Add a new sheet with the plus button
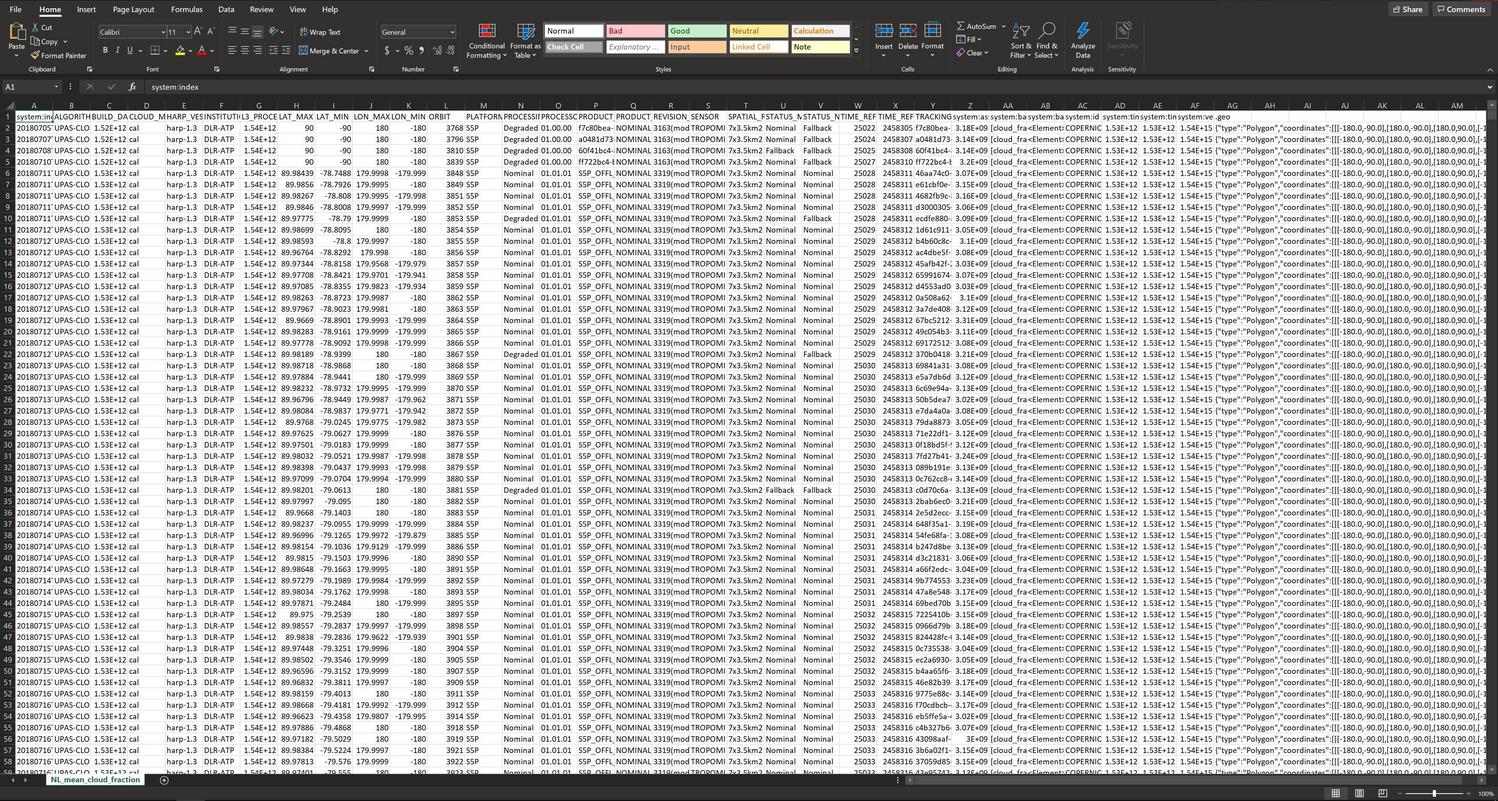 pos(164,780)
